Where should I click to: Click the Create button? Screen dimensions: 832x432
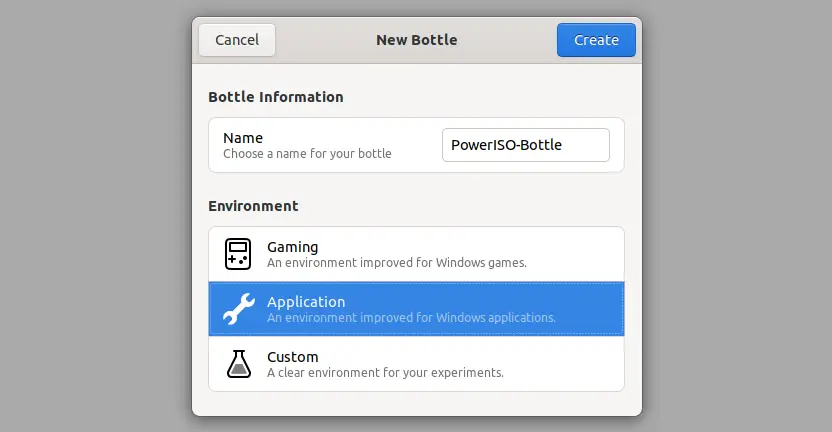[x=596, y=40]
